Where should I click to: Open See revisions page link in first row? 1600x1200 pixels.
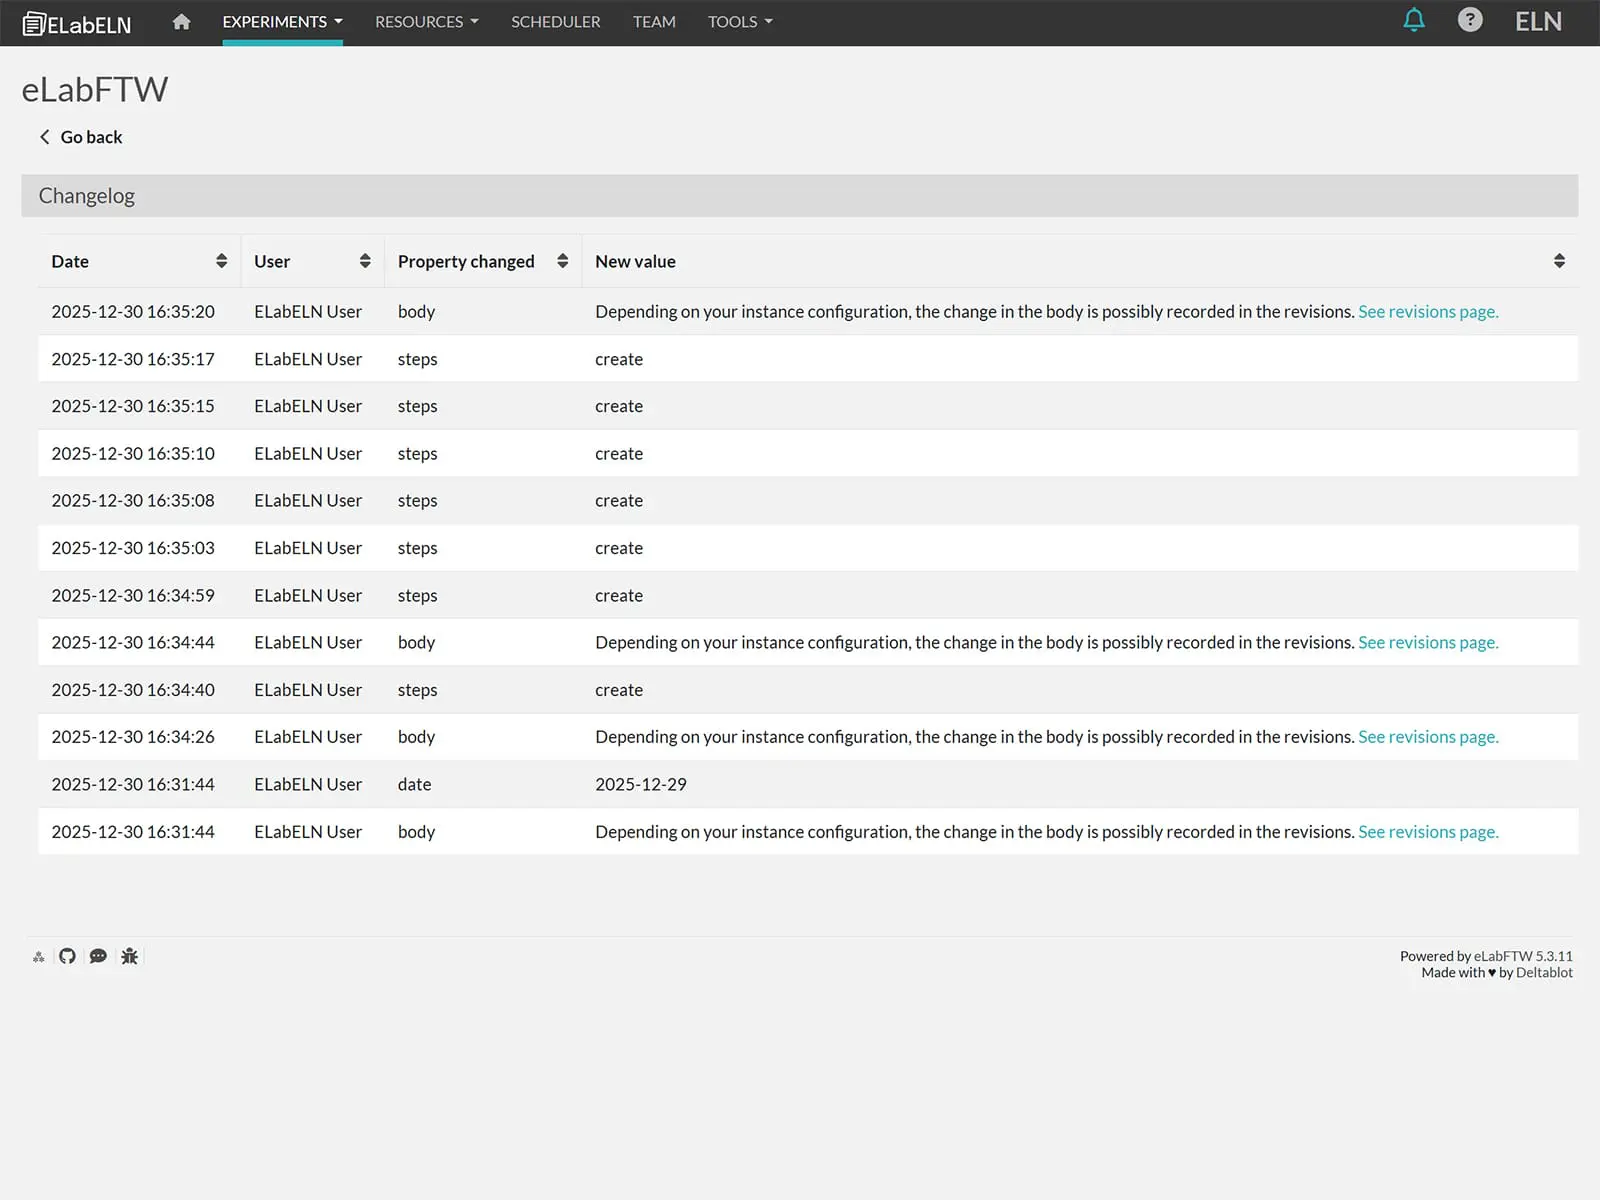pos(1427,312)
